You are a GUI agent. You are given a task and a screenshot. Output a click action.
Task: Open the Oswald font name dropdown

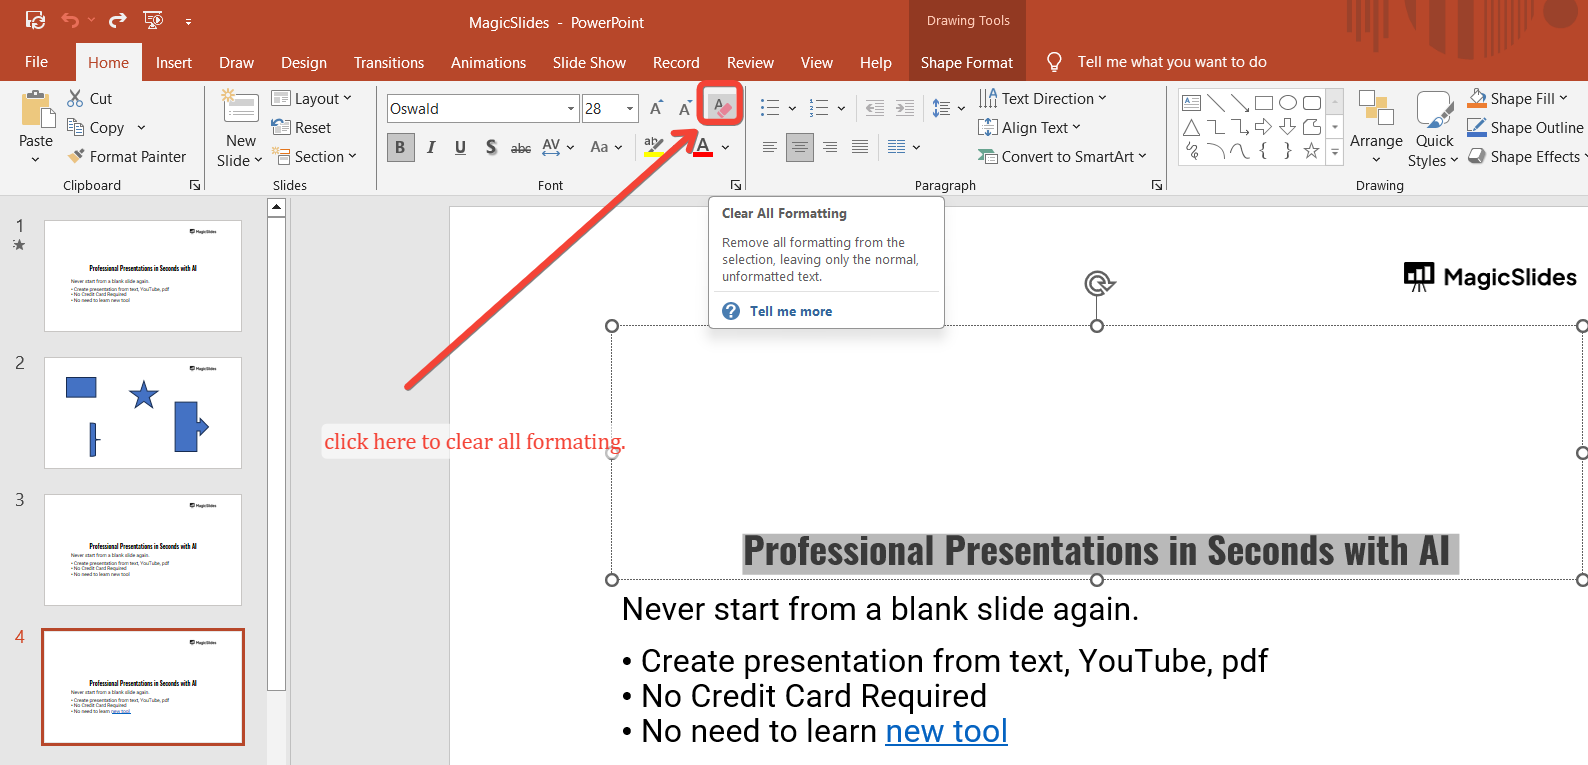click(x=571, y=108)
